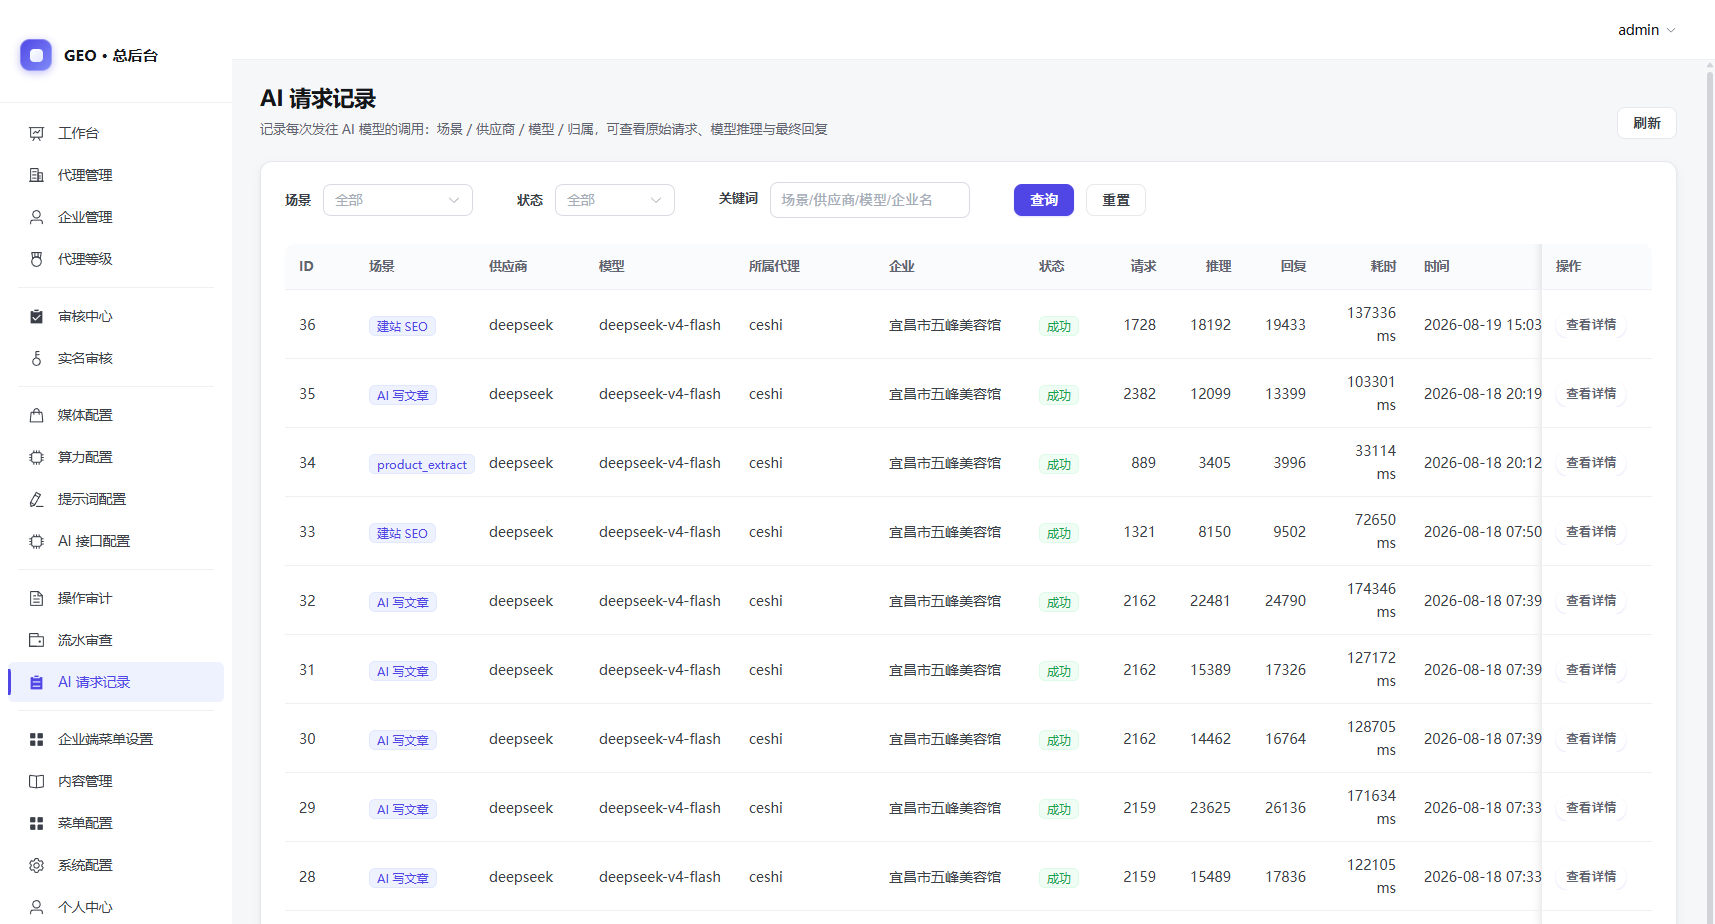Click the 操作审计 sidebar icon
The image size is (1715, 924).
coord(37,598)
